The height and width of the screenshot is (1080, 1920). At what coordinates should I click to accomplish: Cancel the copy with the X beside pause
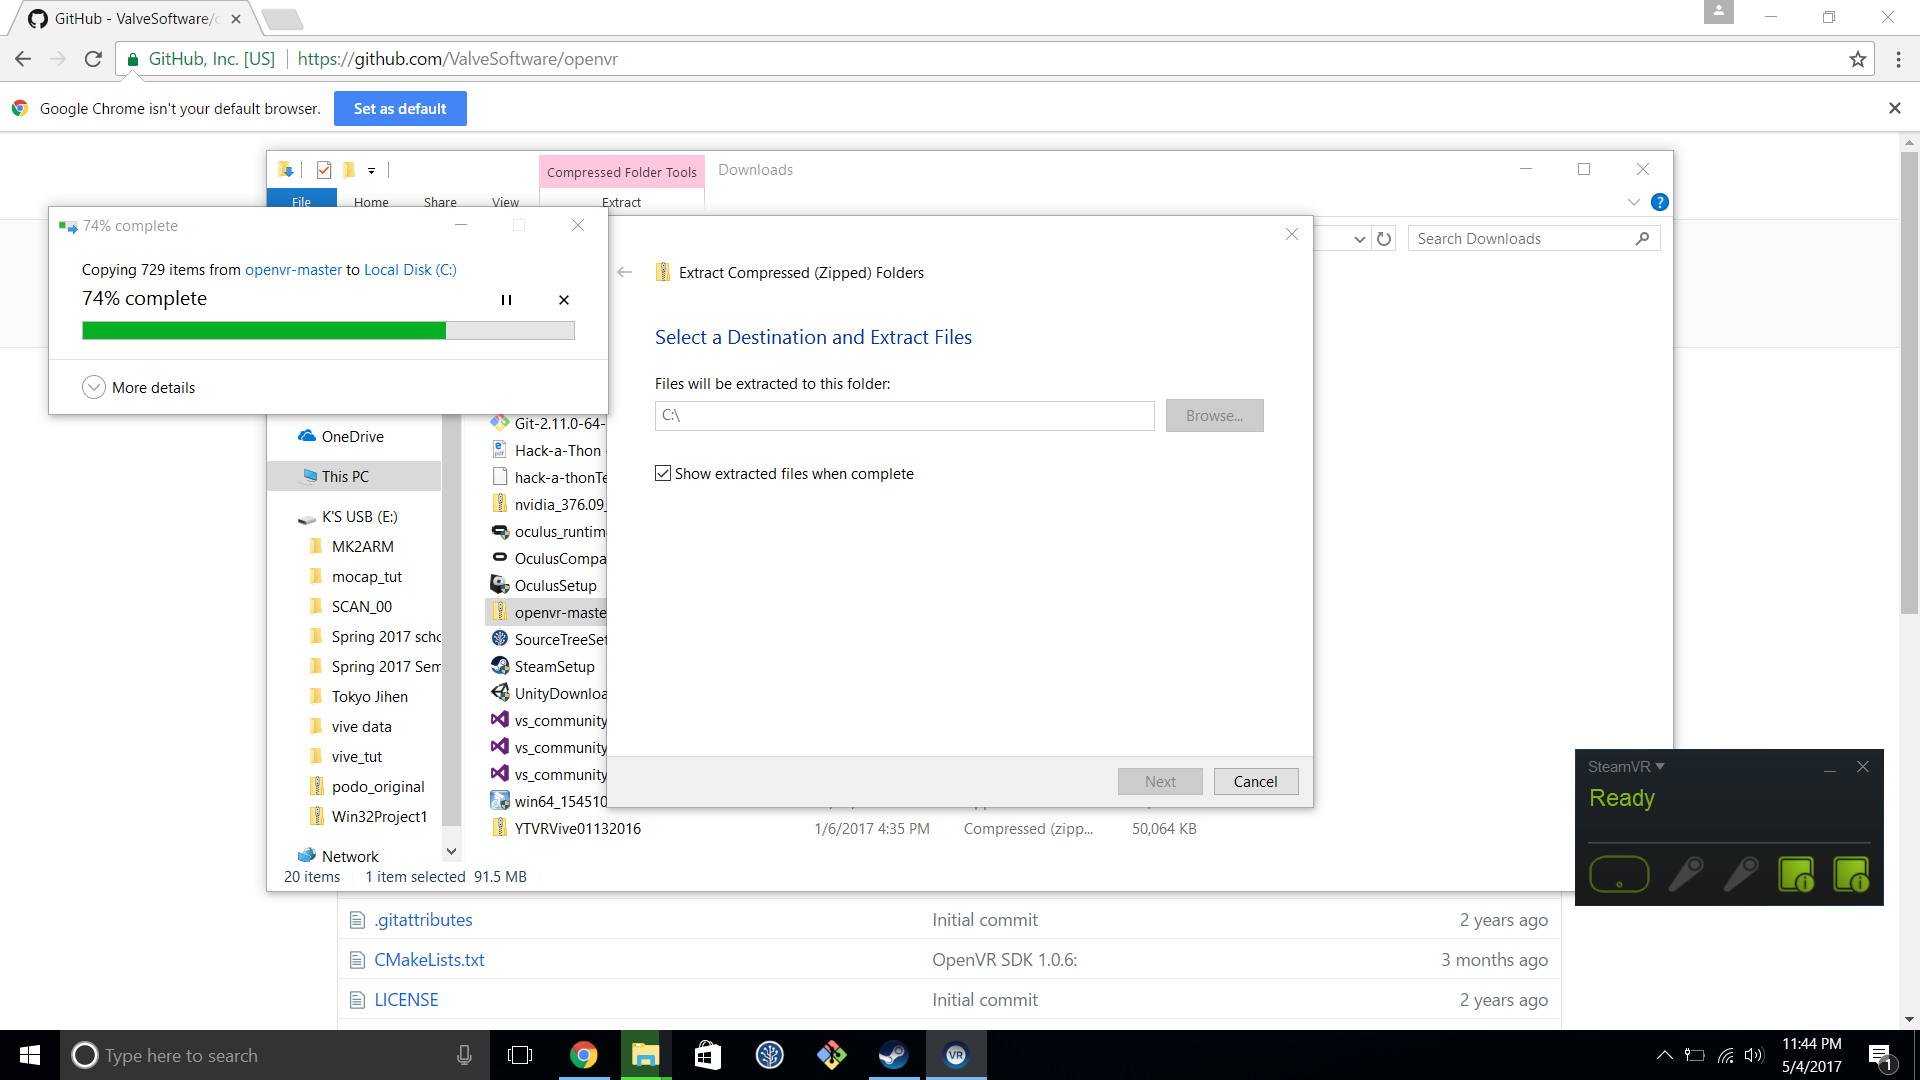pyautogui.click(x=564, y=300)
